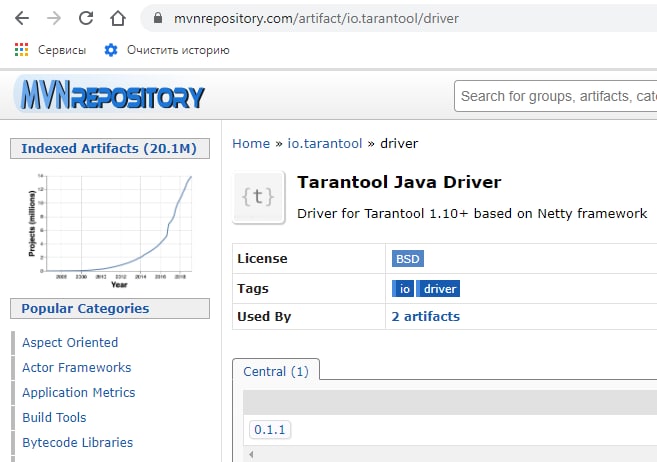Go to Home in the breadcrumb
Viewport: 657px width, 462px height.
(251, 143)
